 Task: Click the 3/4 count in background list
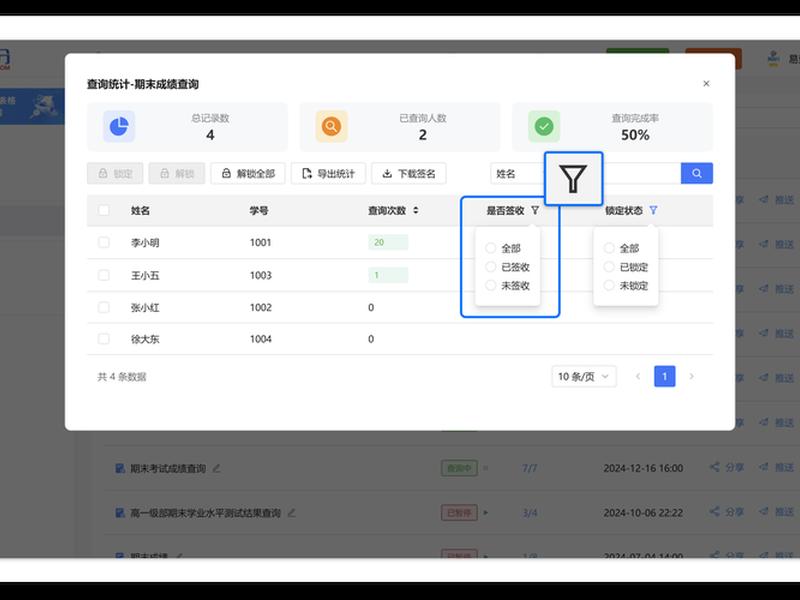pos(530,513)
